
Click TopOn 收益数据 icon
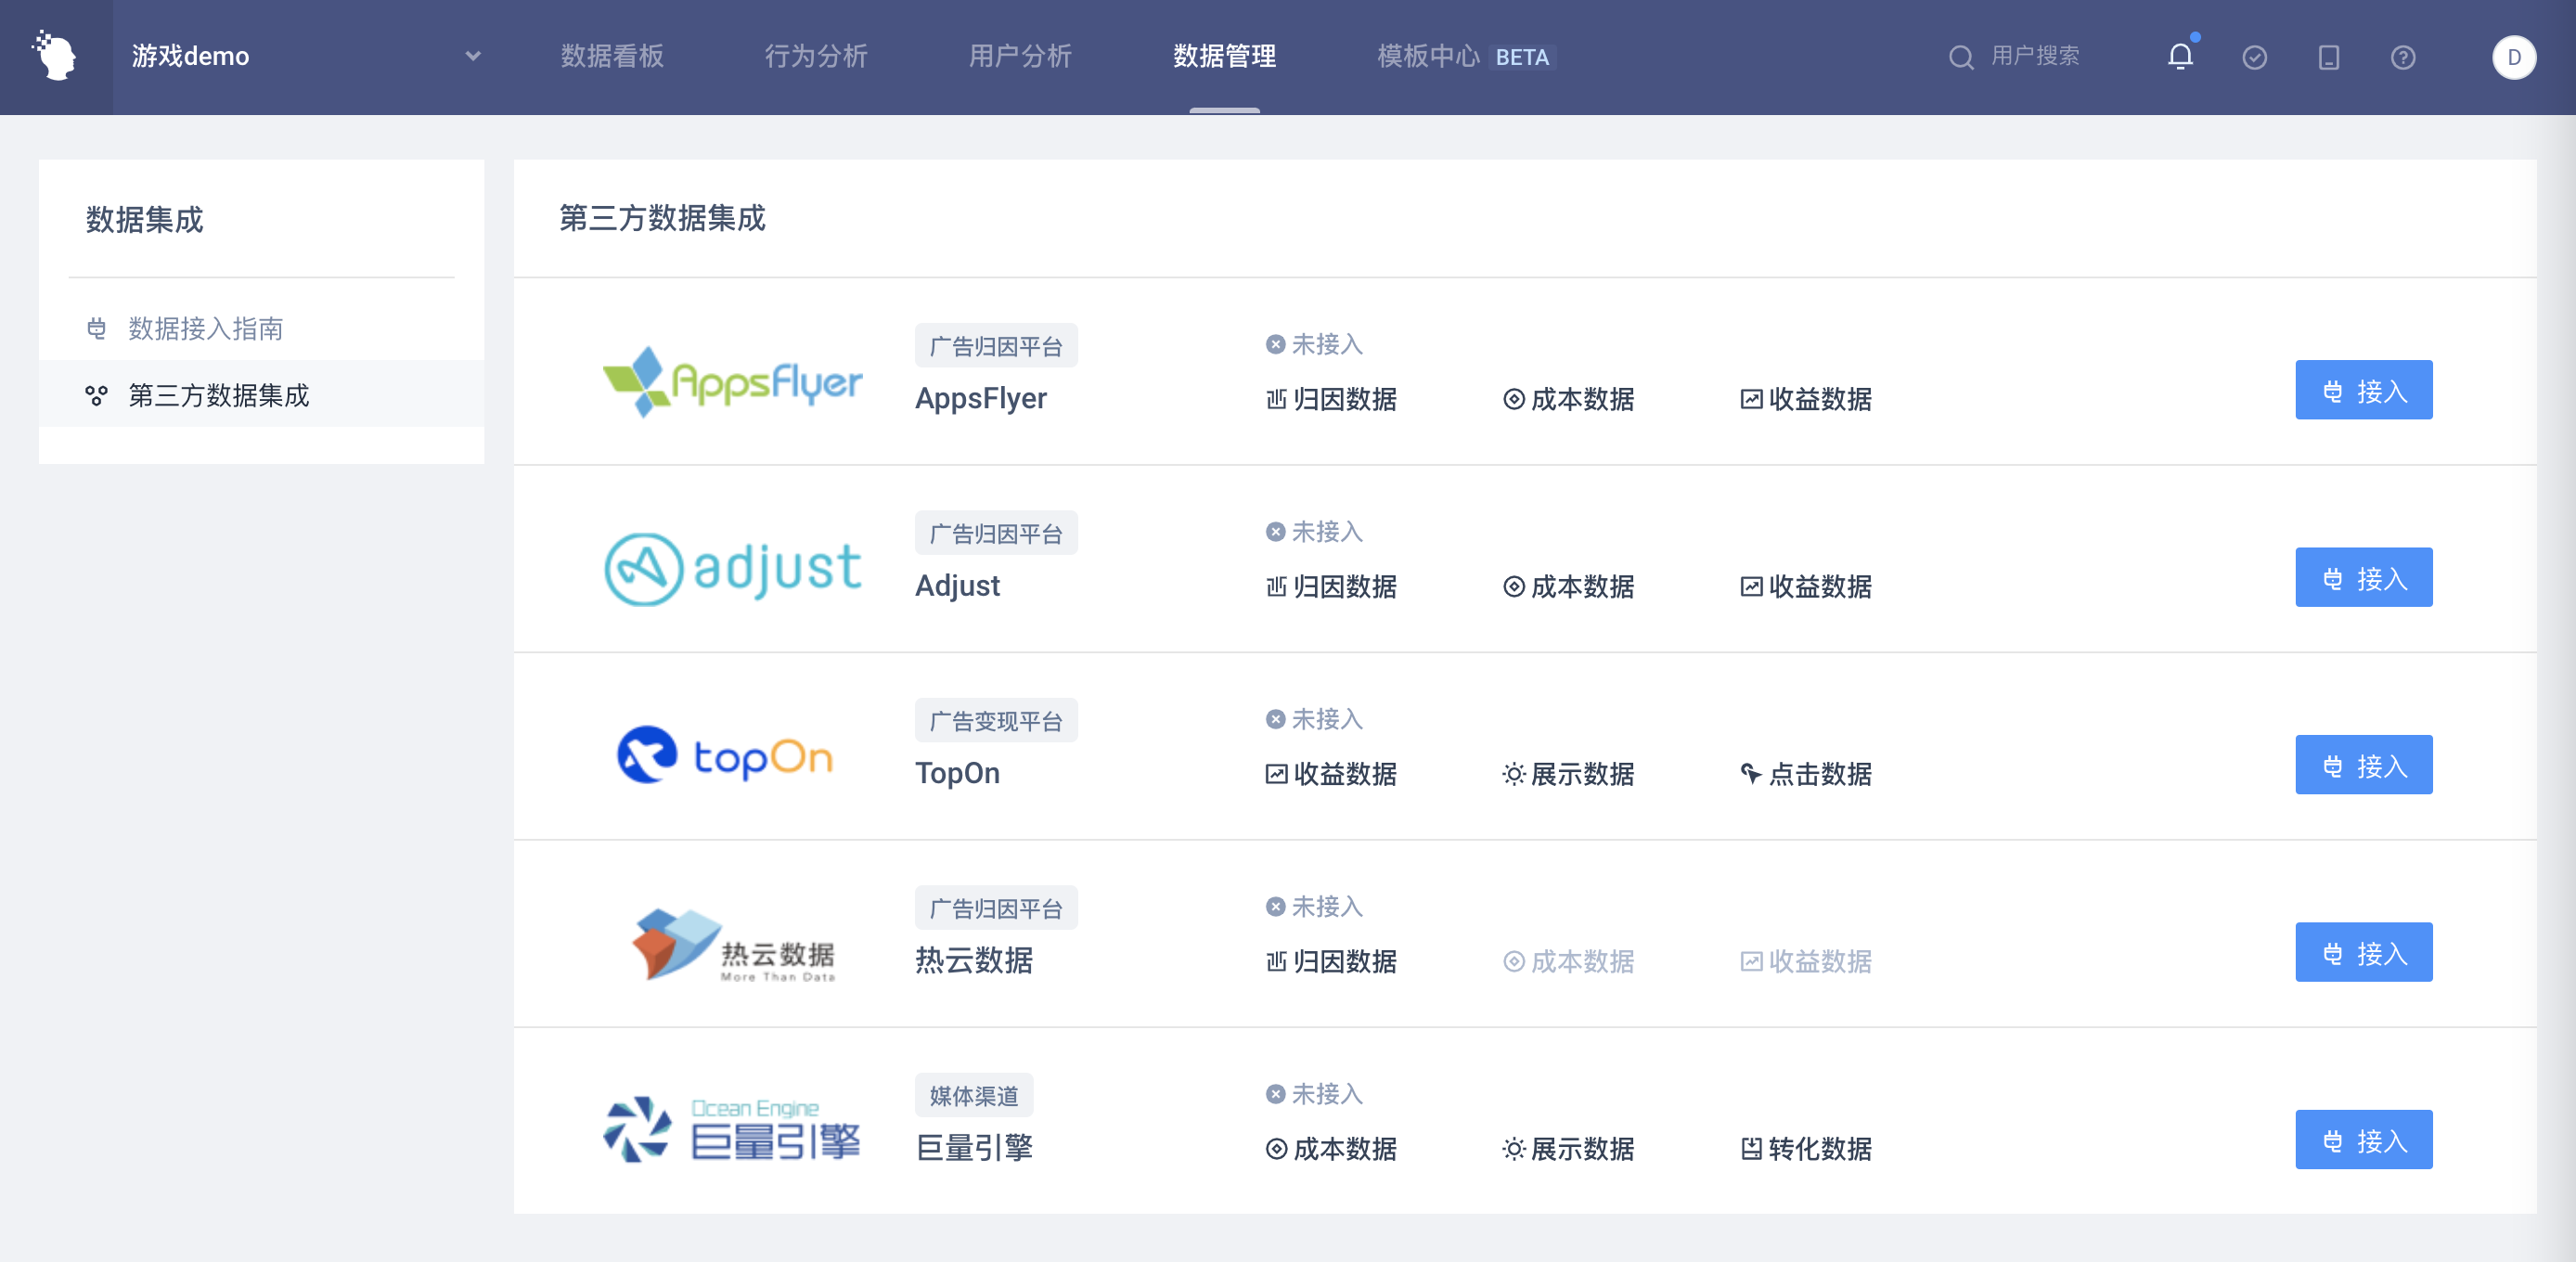[1276, 774]
